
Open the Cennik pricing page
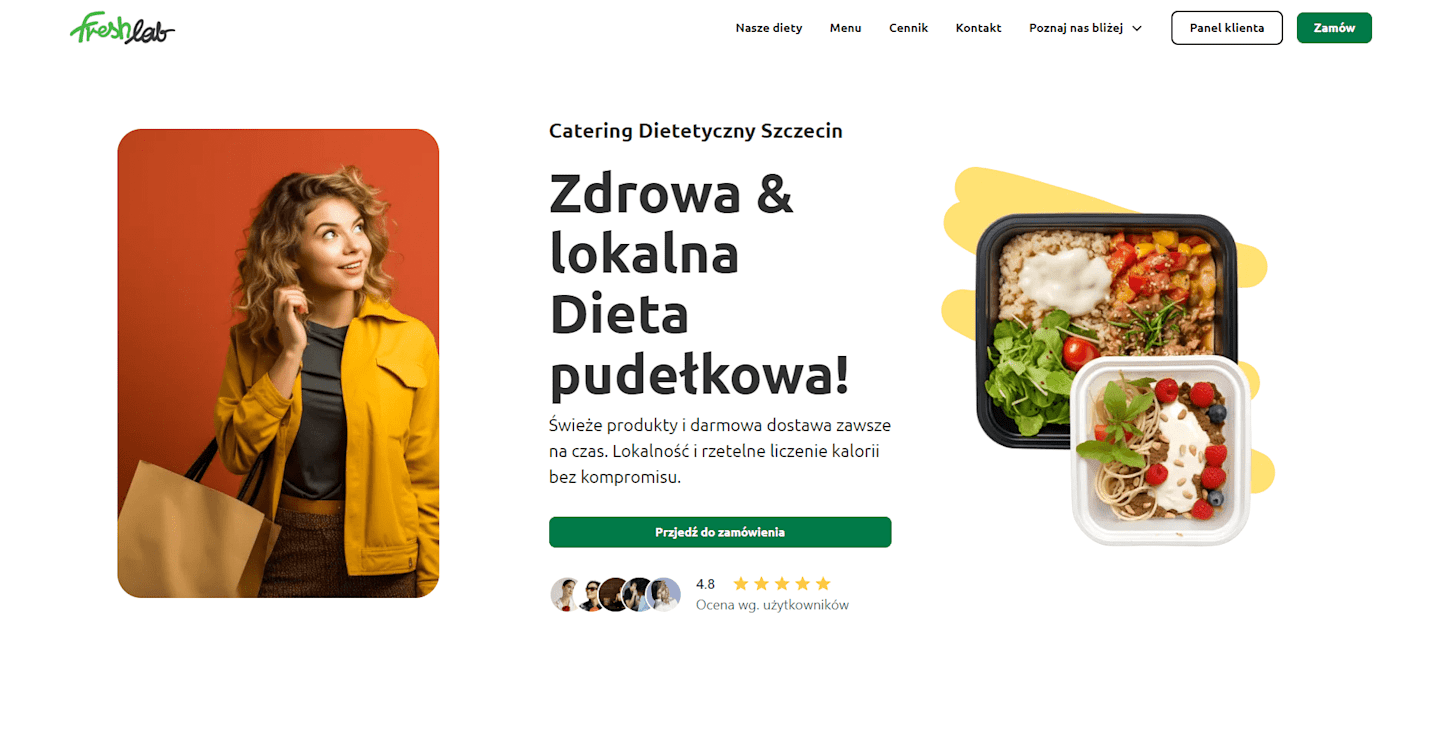pyautogui.click(x=908, y=28)
